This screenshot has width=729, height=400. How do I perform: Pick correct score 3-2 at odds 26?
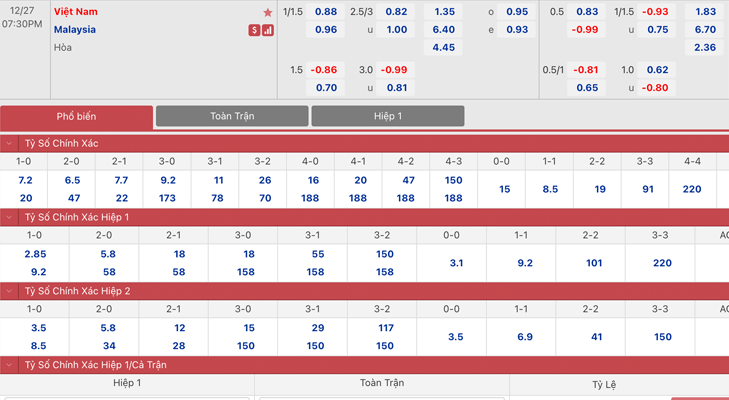pos(265,180)
